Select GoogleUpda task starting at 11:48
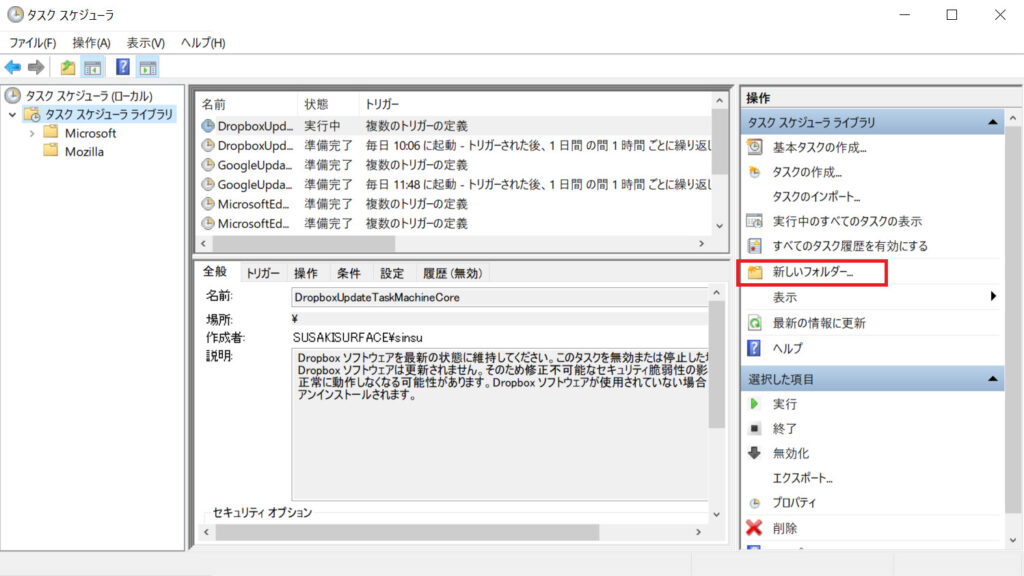The image size is (1024, 576). click(x=455, y=184)
